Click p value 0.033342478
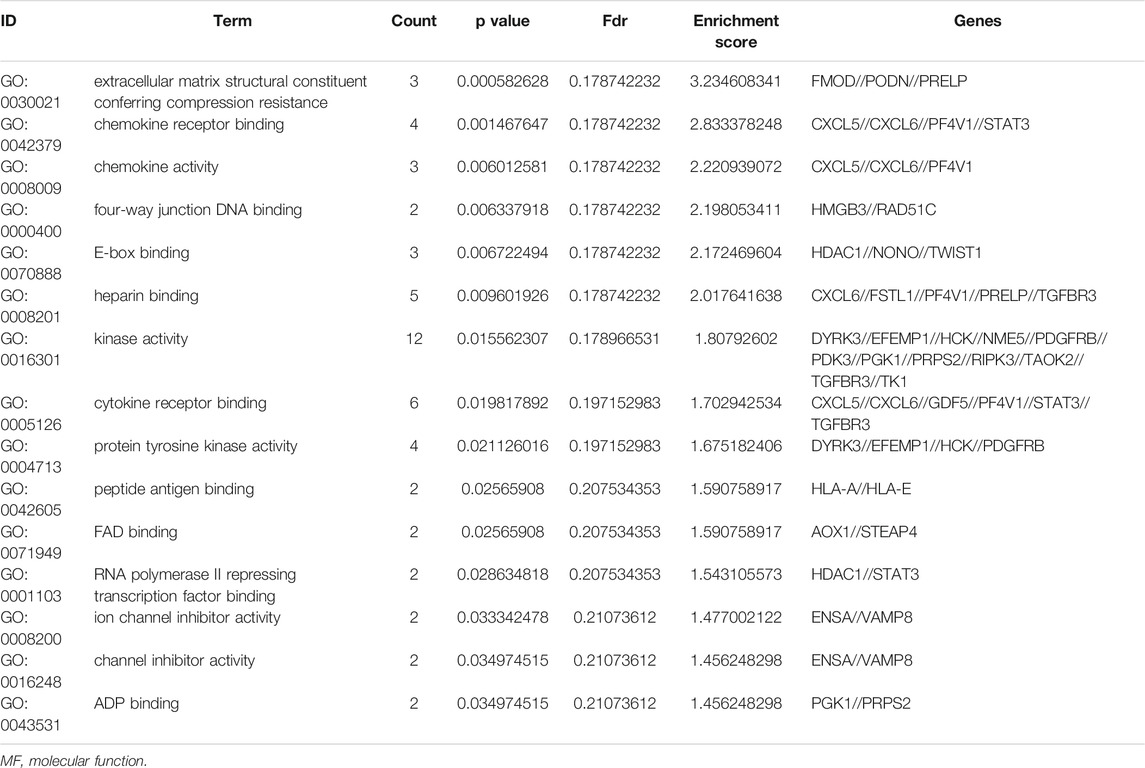This screenshot has width=1145, height=768. [502, 618]
